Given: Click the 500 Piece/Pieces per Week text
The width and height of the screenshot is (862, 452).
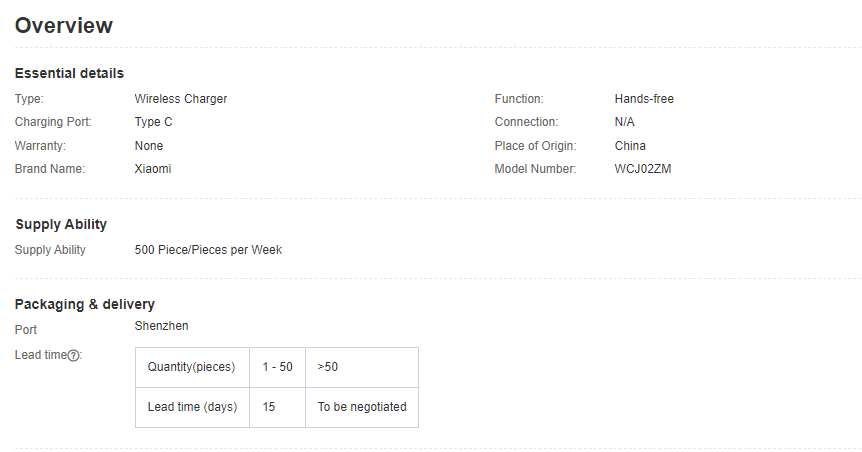Looking at the screenshot, I should pos(208,250).
